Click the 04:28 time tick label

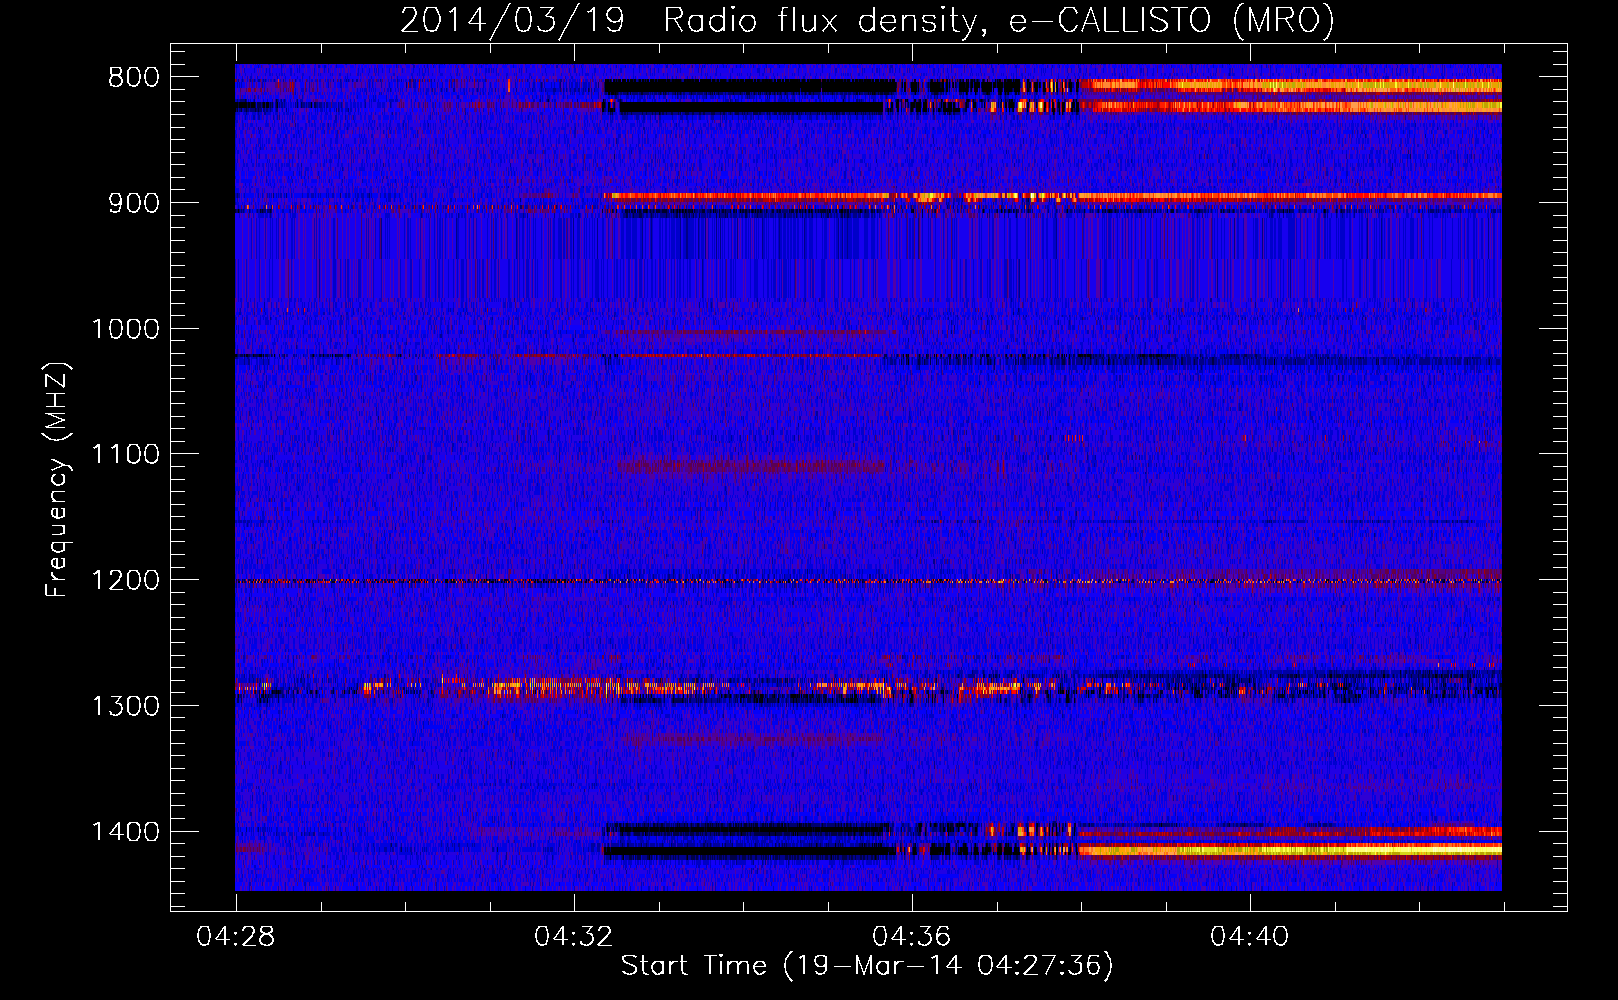pyautogui.click(x=236, y=937)
